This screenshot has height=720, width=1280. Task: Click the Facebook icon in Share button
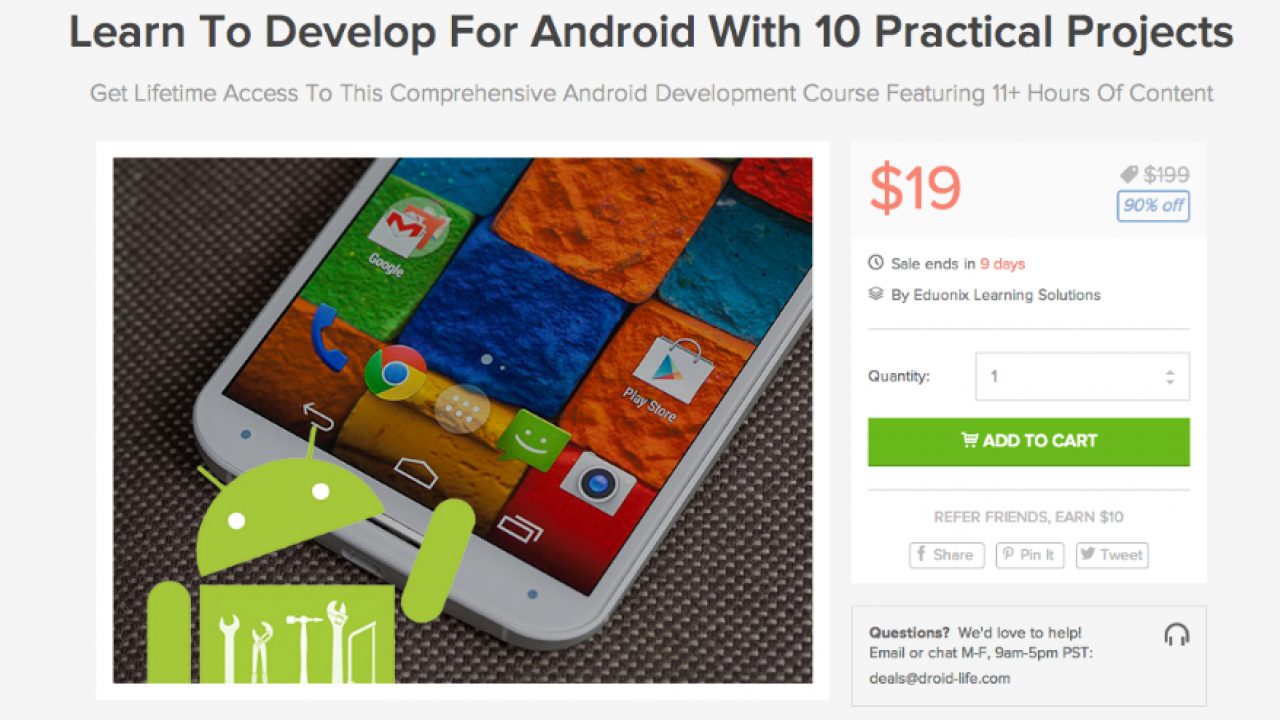coord(921,555)
